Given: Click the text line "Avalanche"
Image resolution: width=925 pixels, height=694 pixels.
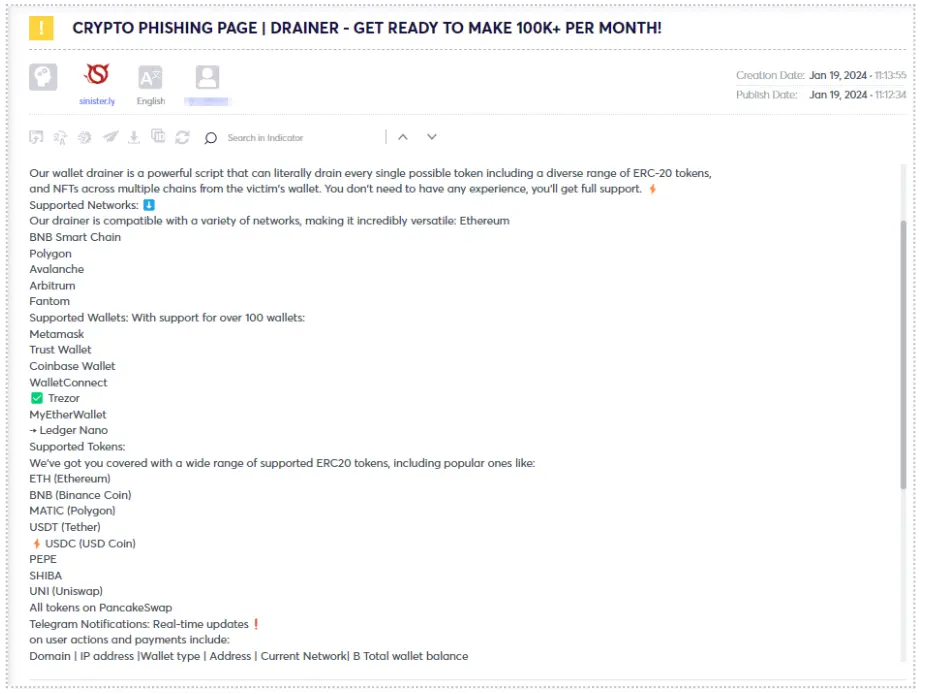Looking at the screenshot, I should tap(57, 269).
